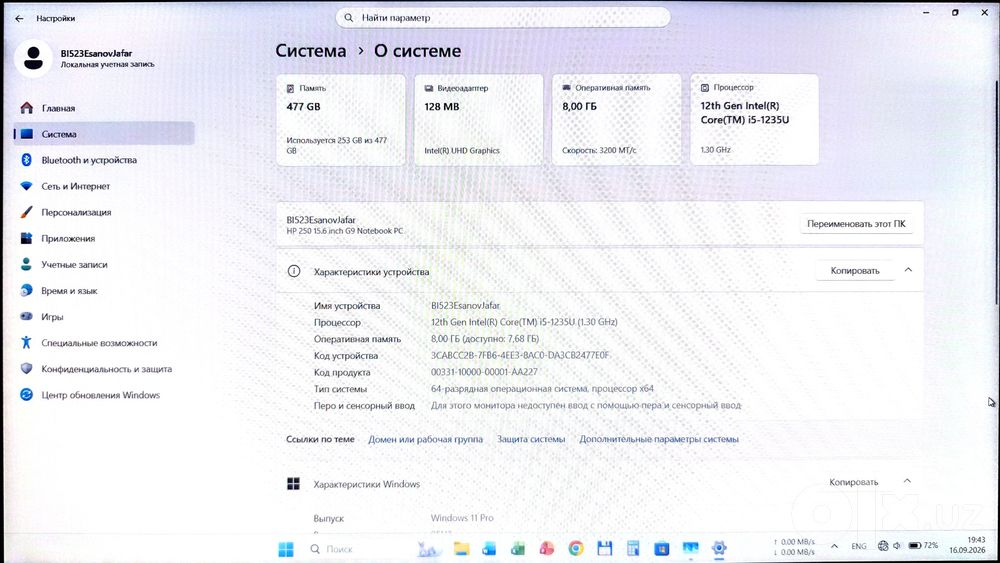Copy device specs with Копировать button
Viewport: 1000px width, 563px height.
pyautogui.click(x=855, y=271)
